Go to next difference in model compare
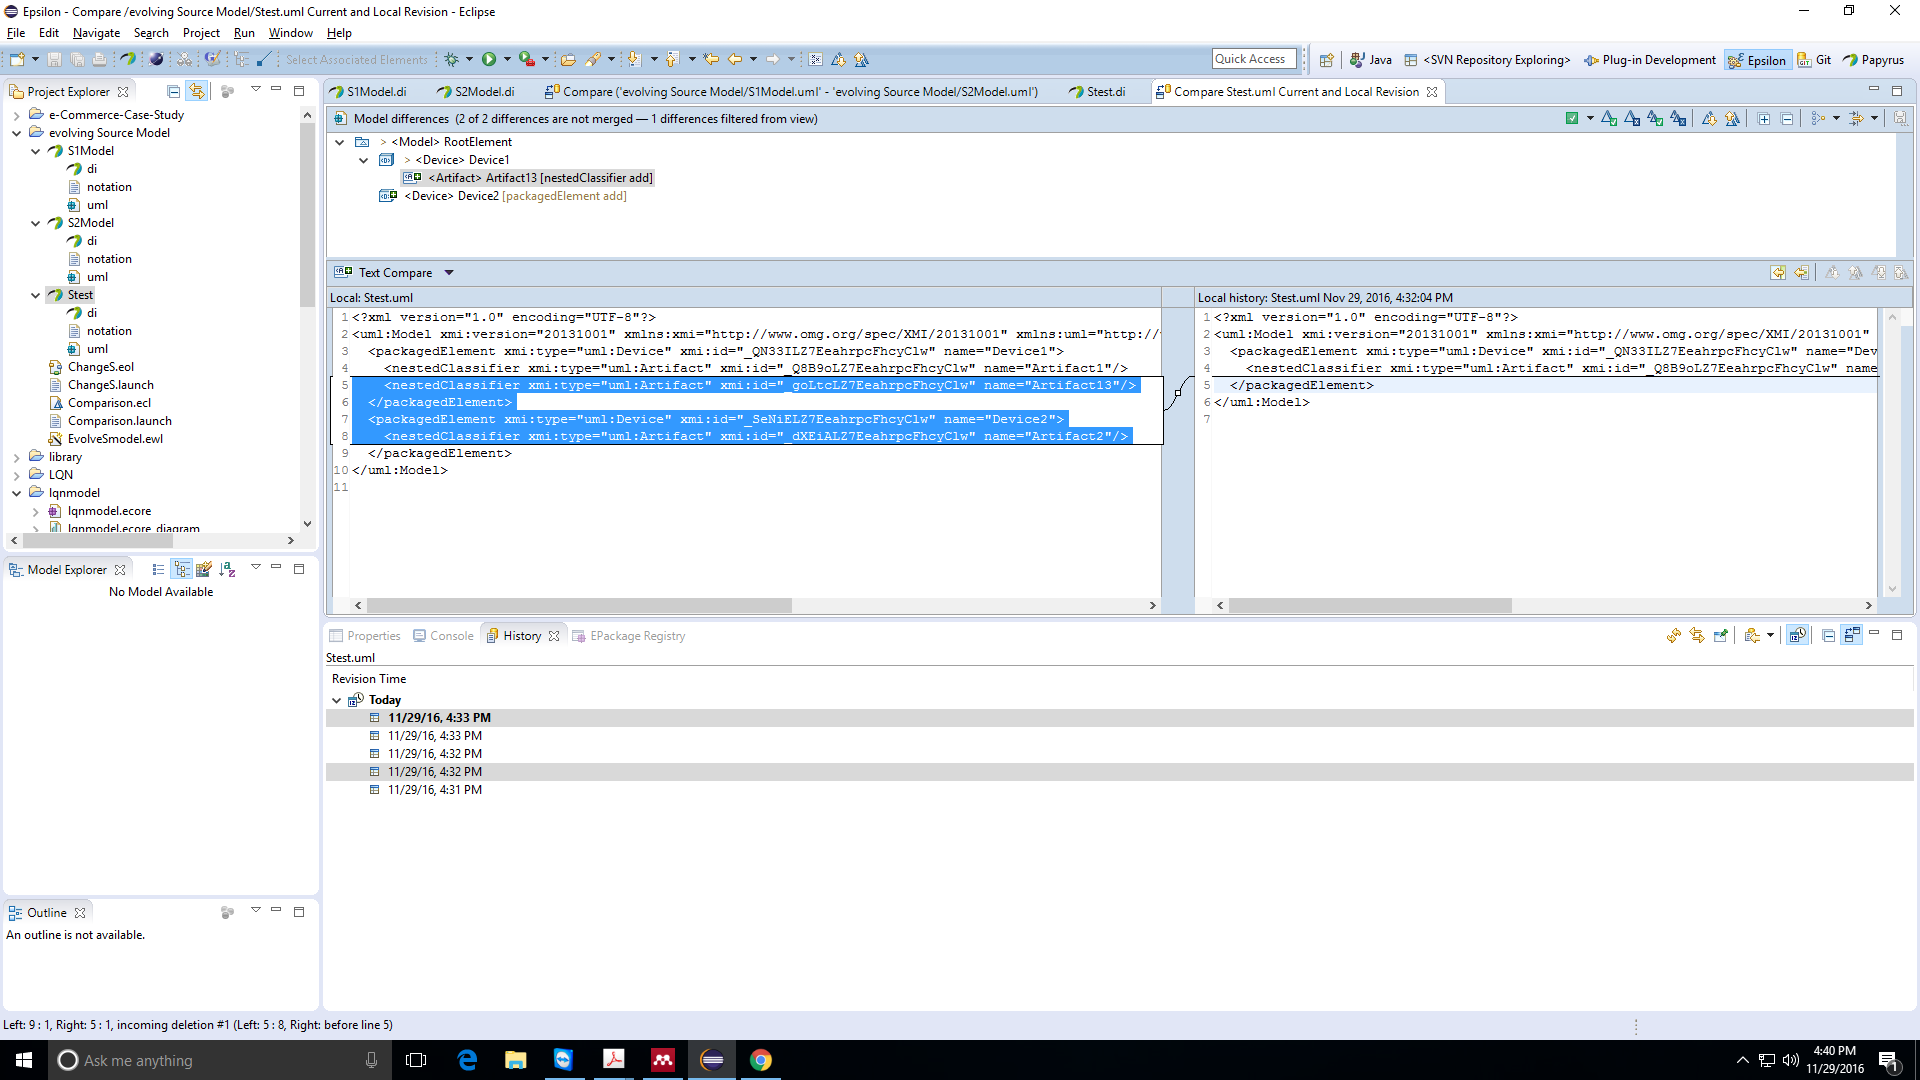1920x1080 pixels. pos(1710,119)
